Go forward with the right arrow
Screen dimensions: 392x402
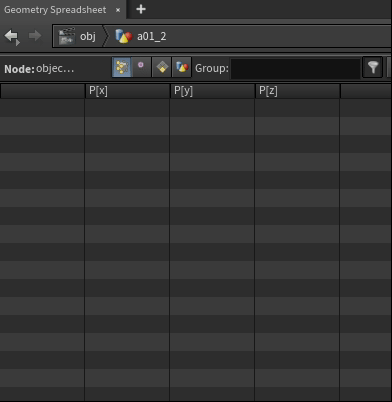[x=35, y=36]
